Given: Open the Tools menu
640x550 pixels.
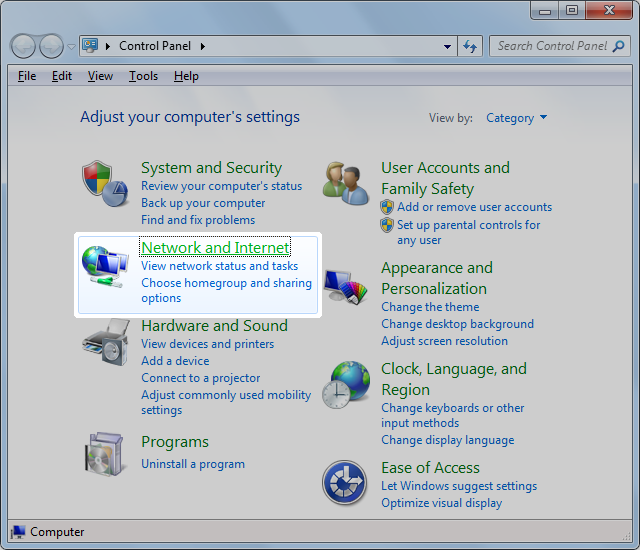Looking at the screenshot, I should tap(143, 76).
